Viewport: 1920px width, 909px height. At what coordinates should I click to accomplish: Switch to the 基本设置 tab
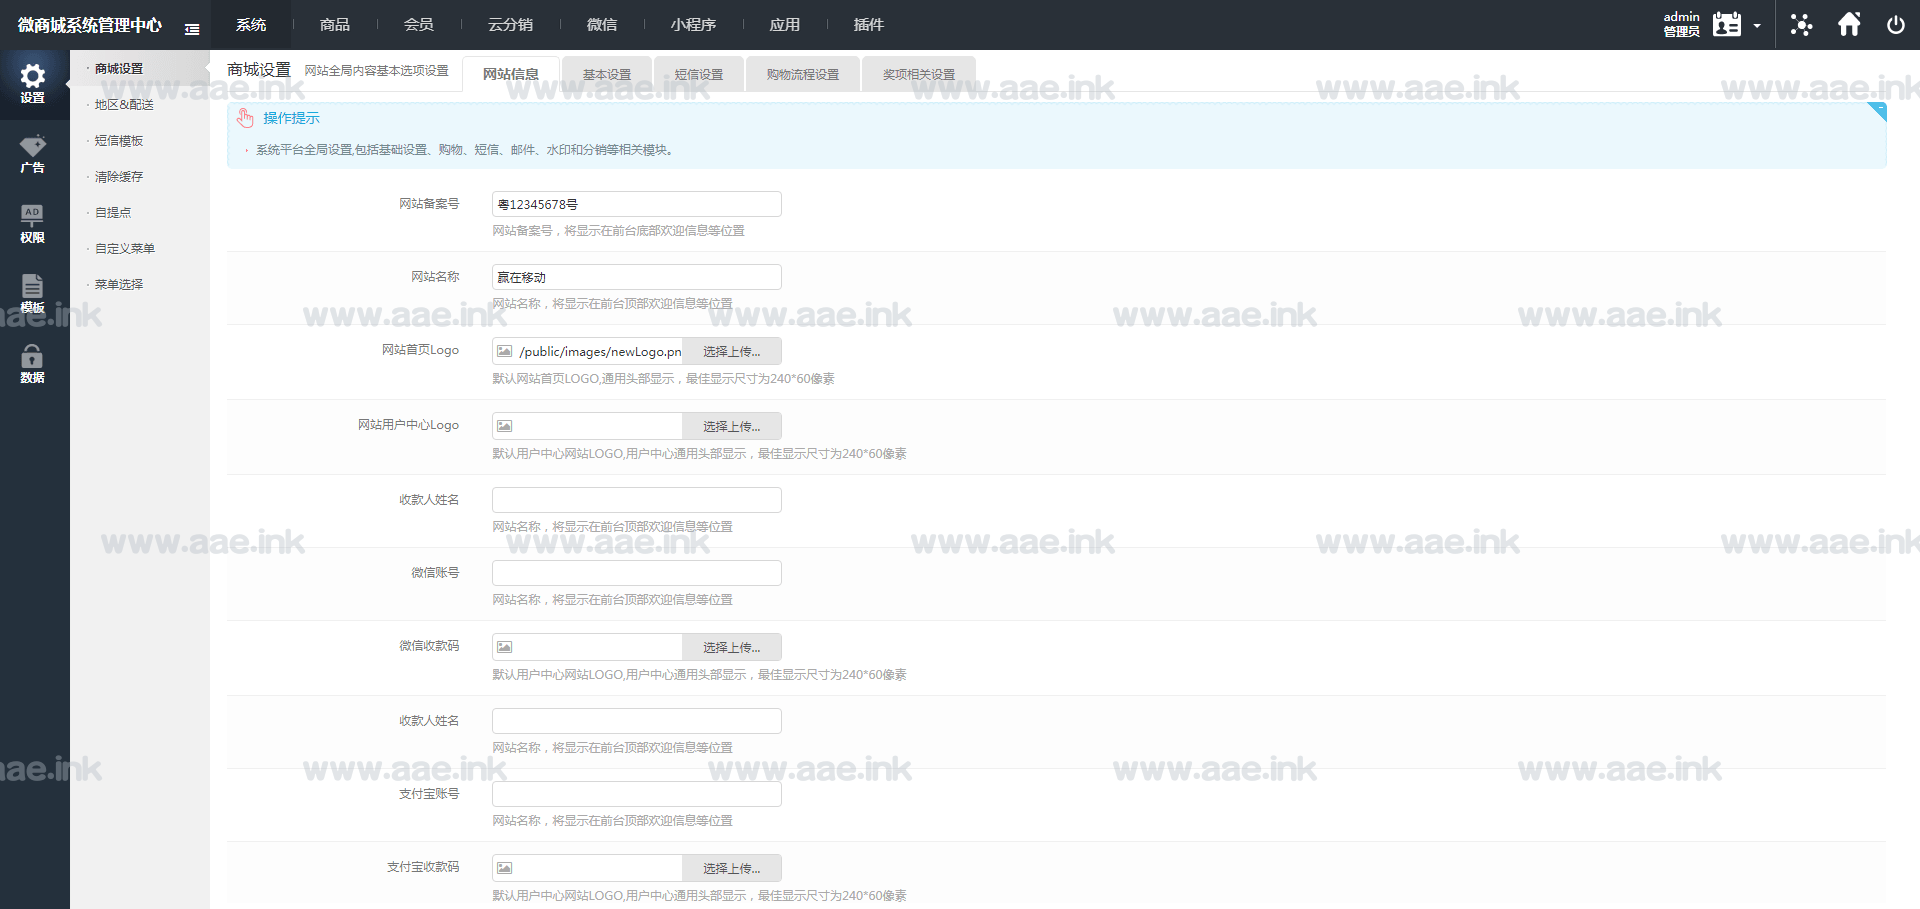click(x=607, y=74)
